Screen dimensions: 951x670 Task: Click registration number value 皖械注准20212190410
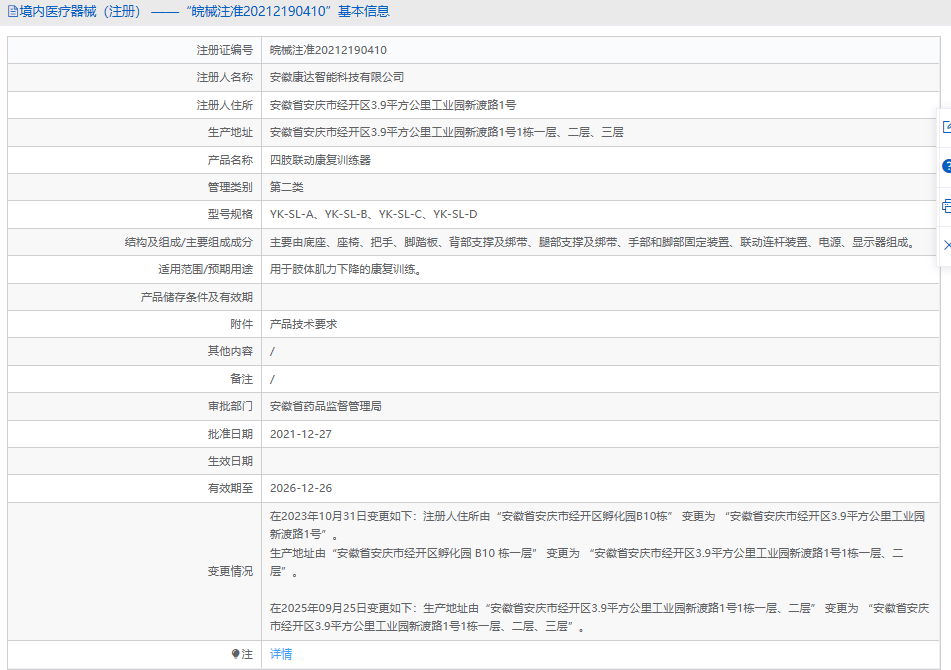328,50
